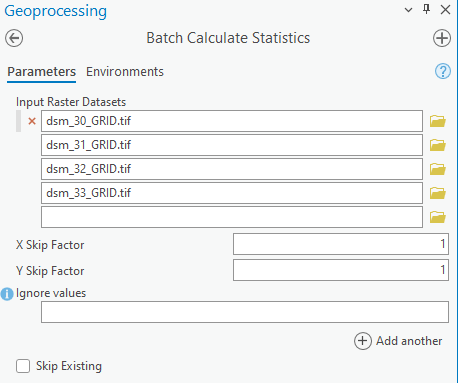Open tool help question mark icon
Image resolution: width=458 pixels, height=383 pixels.
(443, 71)
